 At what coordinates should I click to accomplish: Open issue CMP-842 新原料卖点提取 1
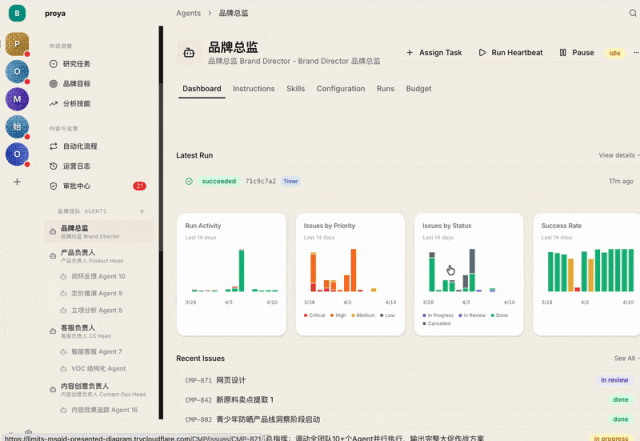(x=408, y=400)
